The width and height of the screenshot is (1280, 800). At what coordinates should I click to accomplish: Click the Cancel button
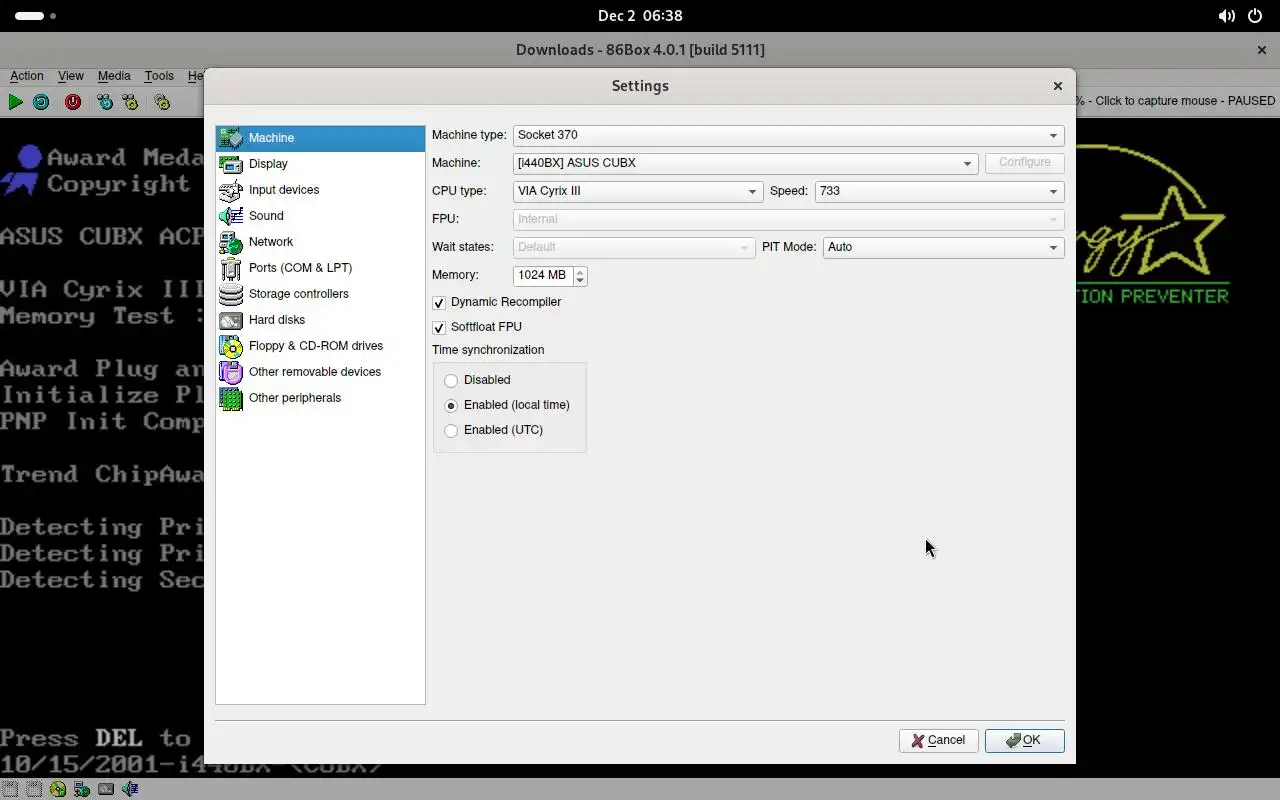click(x=938, y=741)
